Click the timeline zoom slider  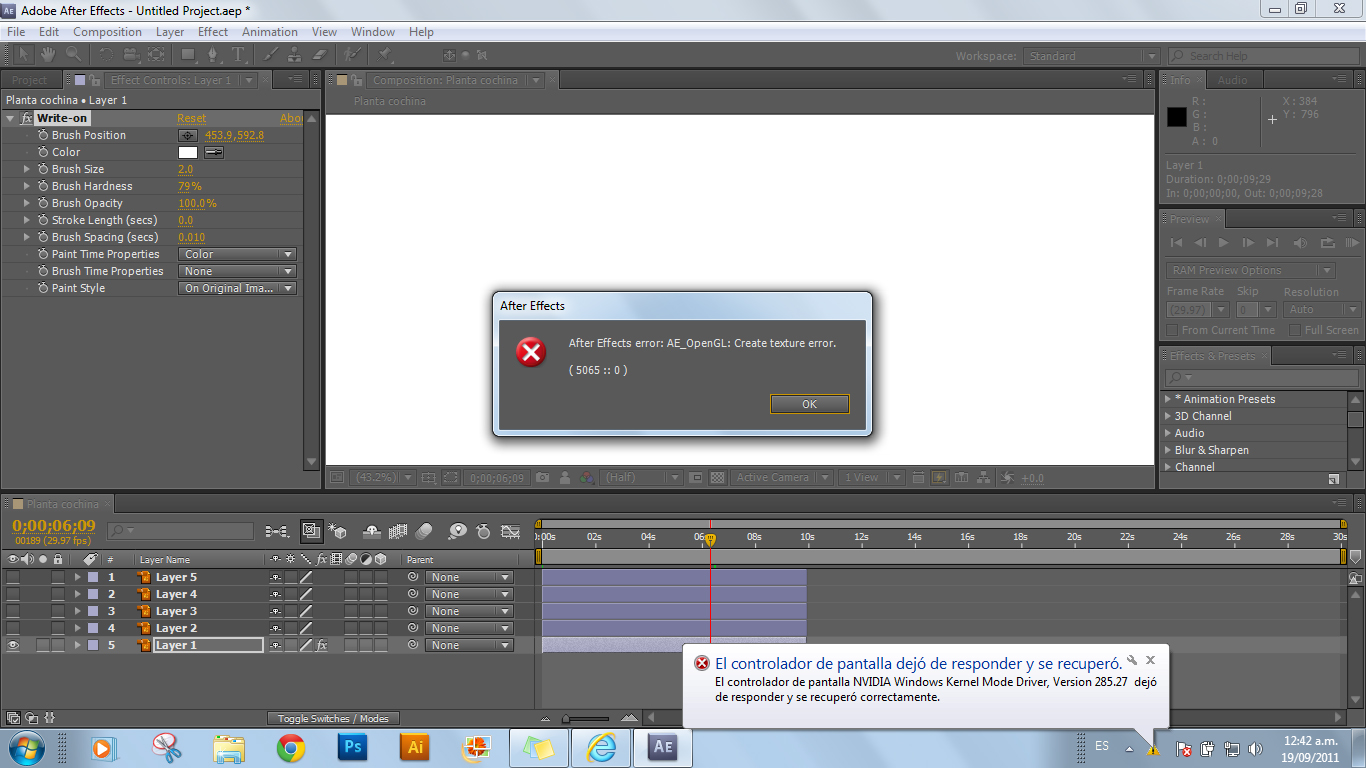click(x=585, y=718)
